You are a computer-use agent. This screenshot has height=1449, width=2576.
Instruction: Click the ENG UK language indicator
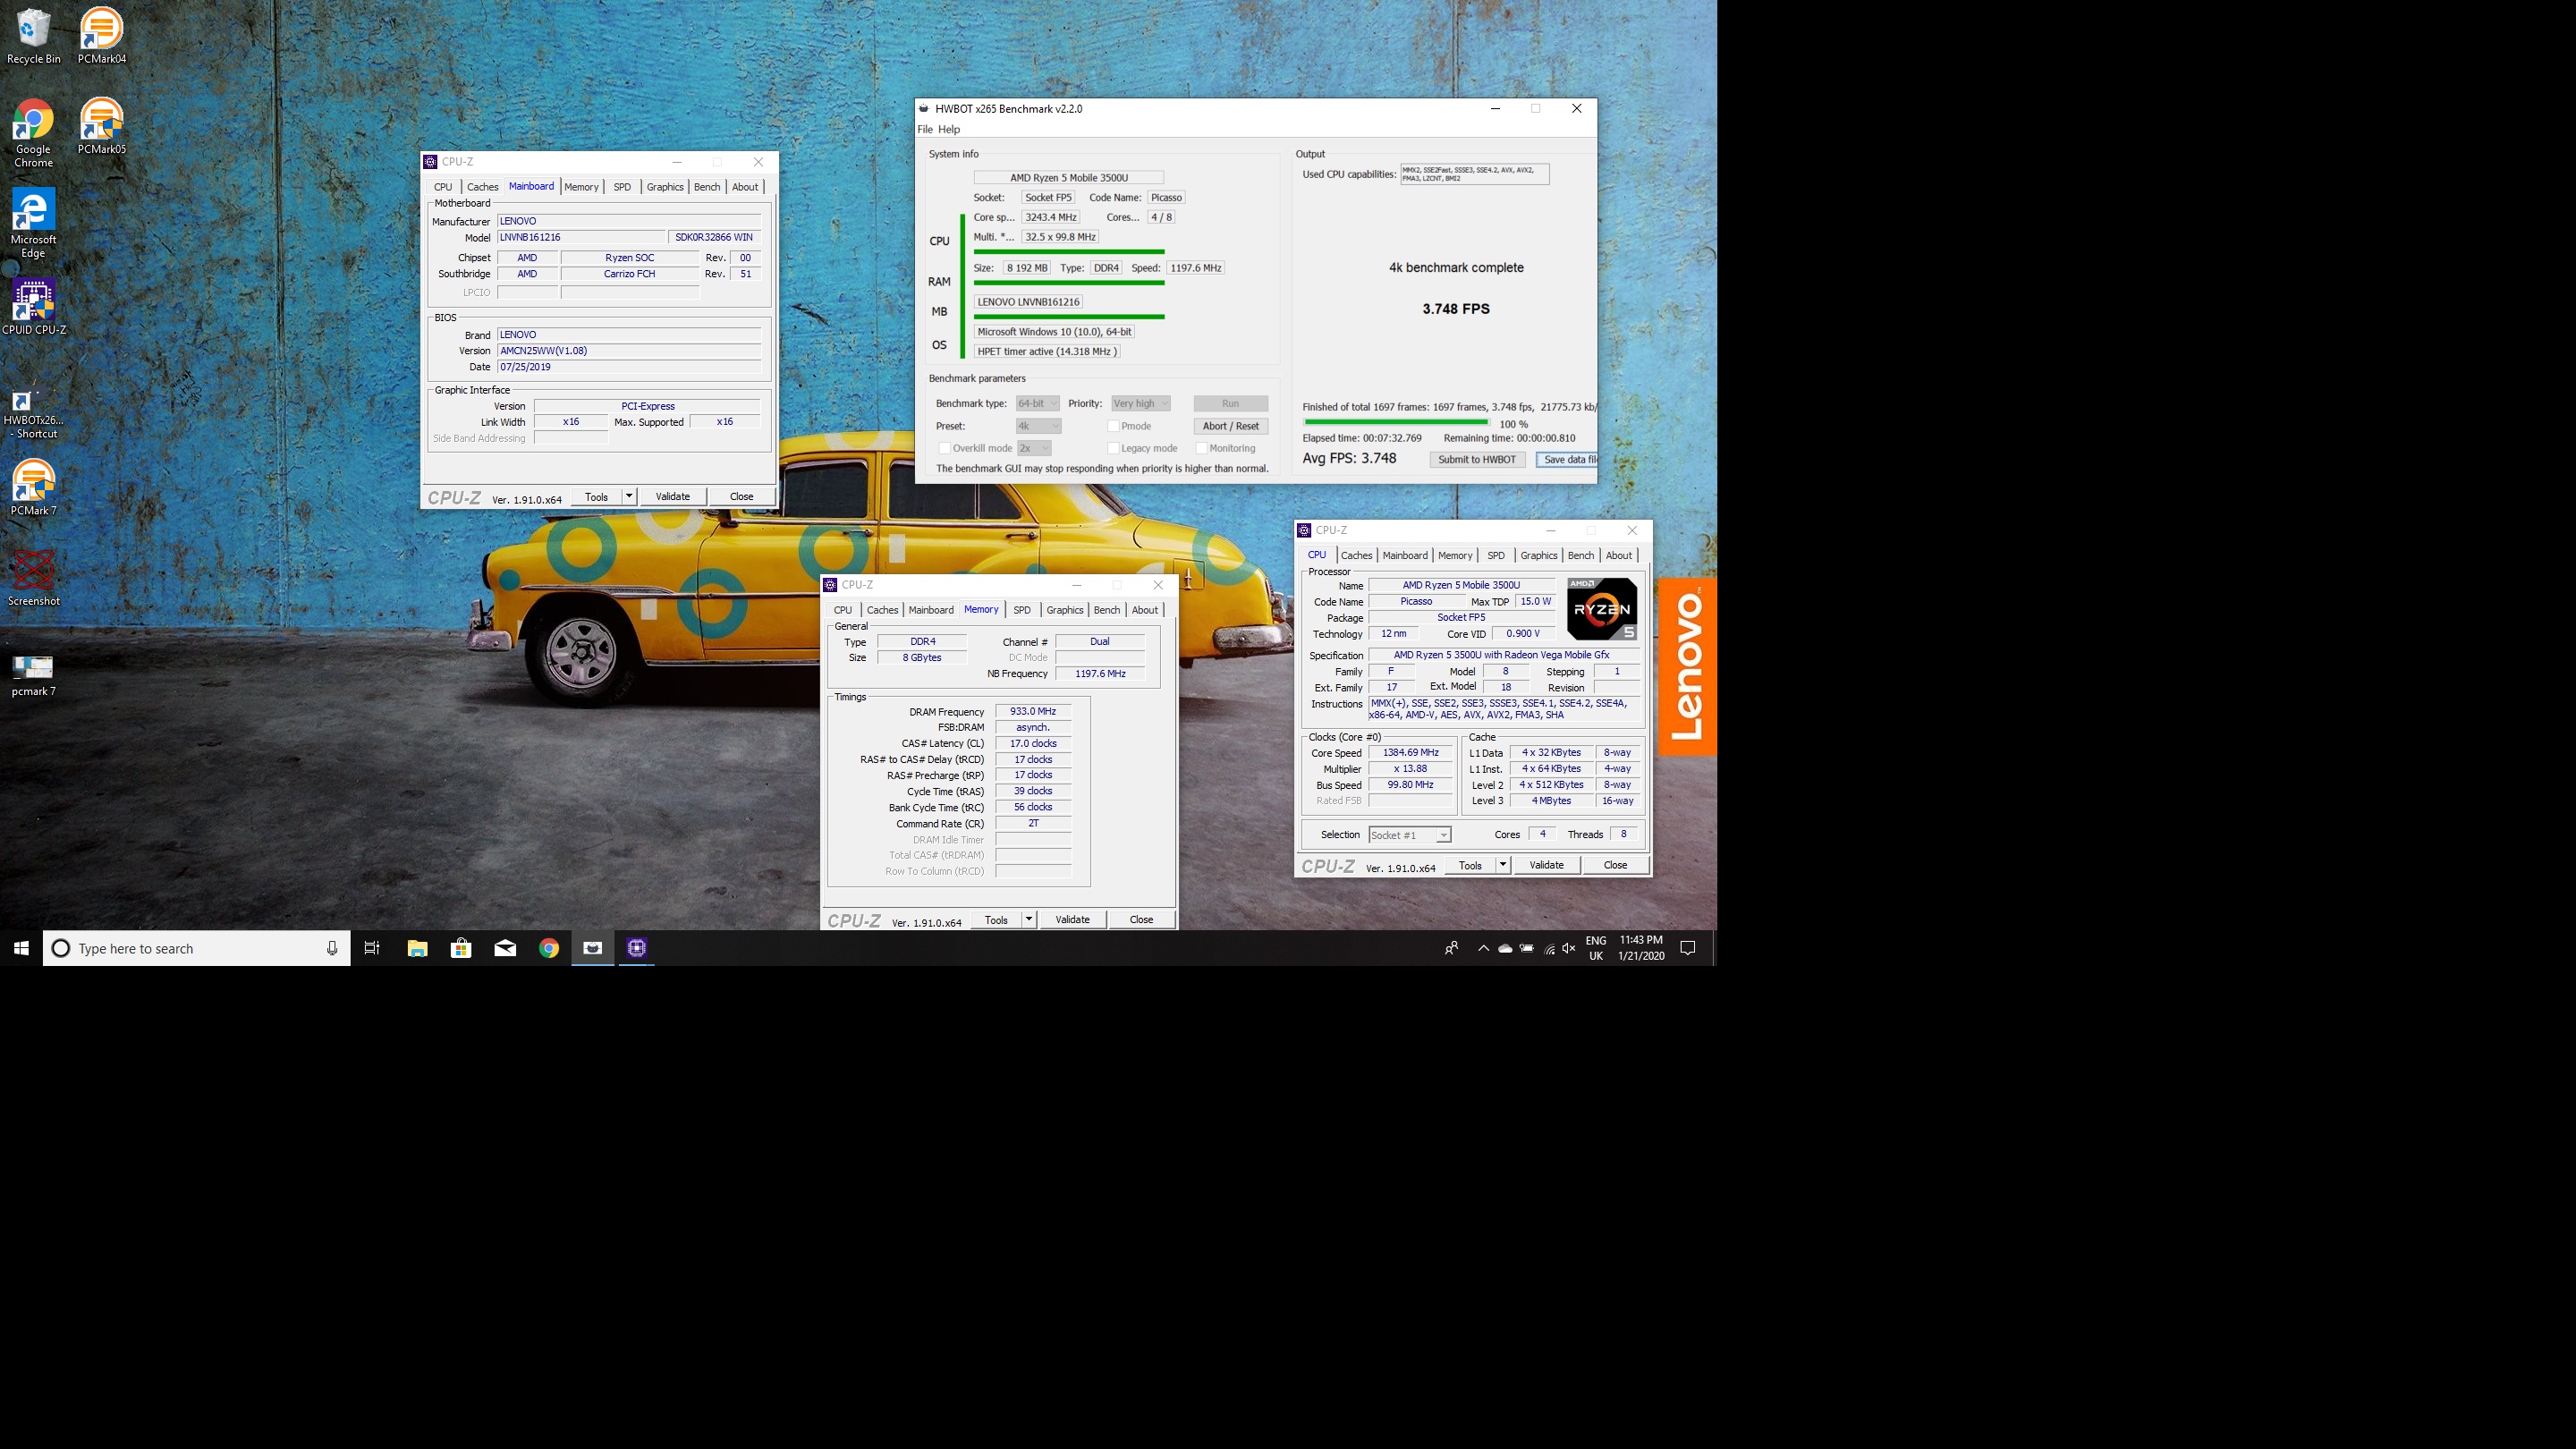pyautogui.click(x=1596, y=948)
